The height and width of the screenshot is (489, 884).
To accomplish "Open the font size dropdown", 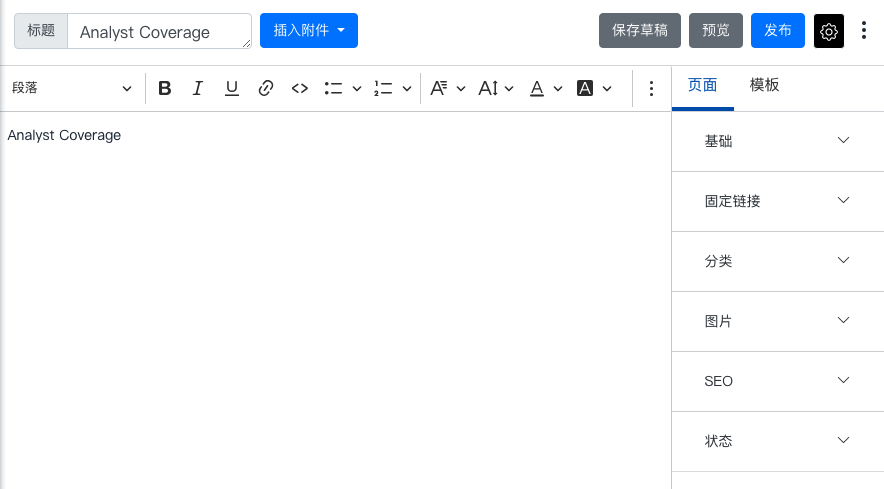I will click(x=495, y=88).
